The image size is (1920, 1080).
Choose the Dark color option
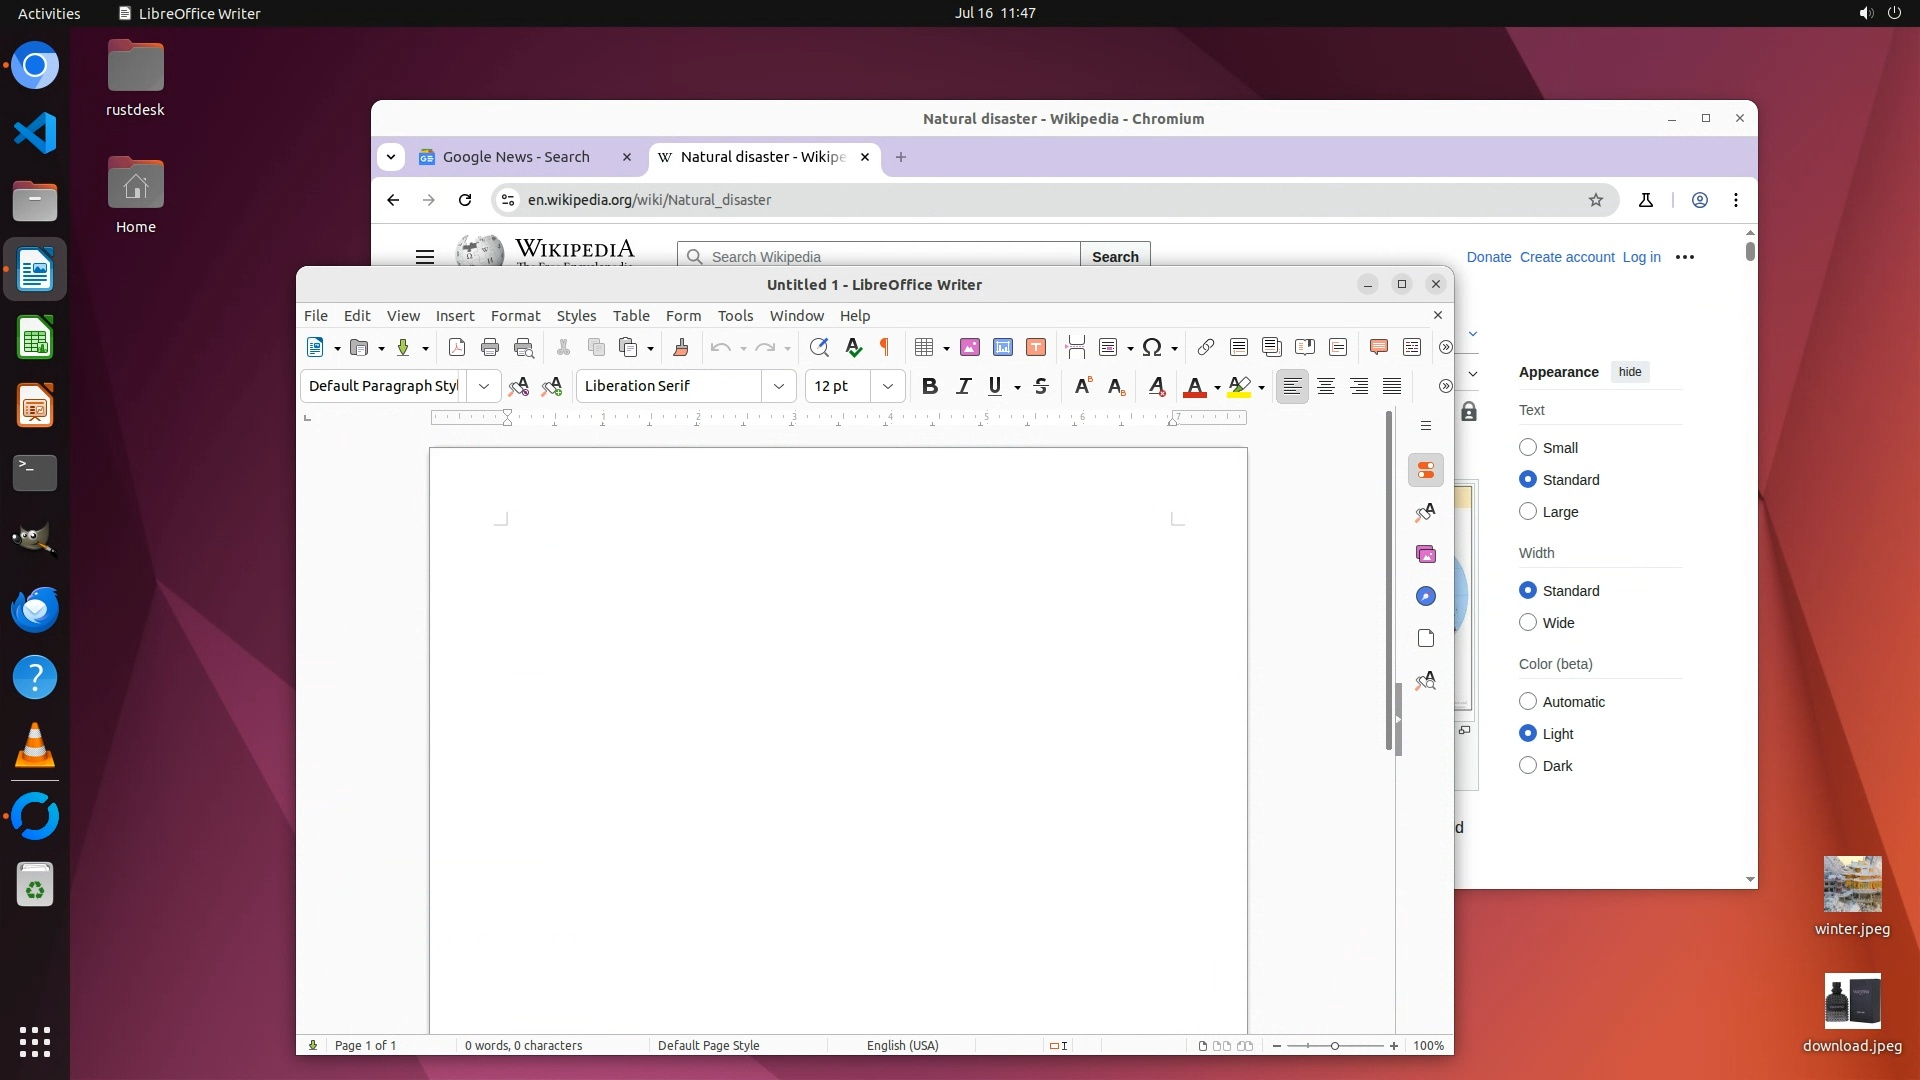pos(1528,765)
